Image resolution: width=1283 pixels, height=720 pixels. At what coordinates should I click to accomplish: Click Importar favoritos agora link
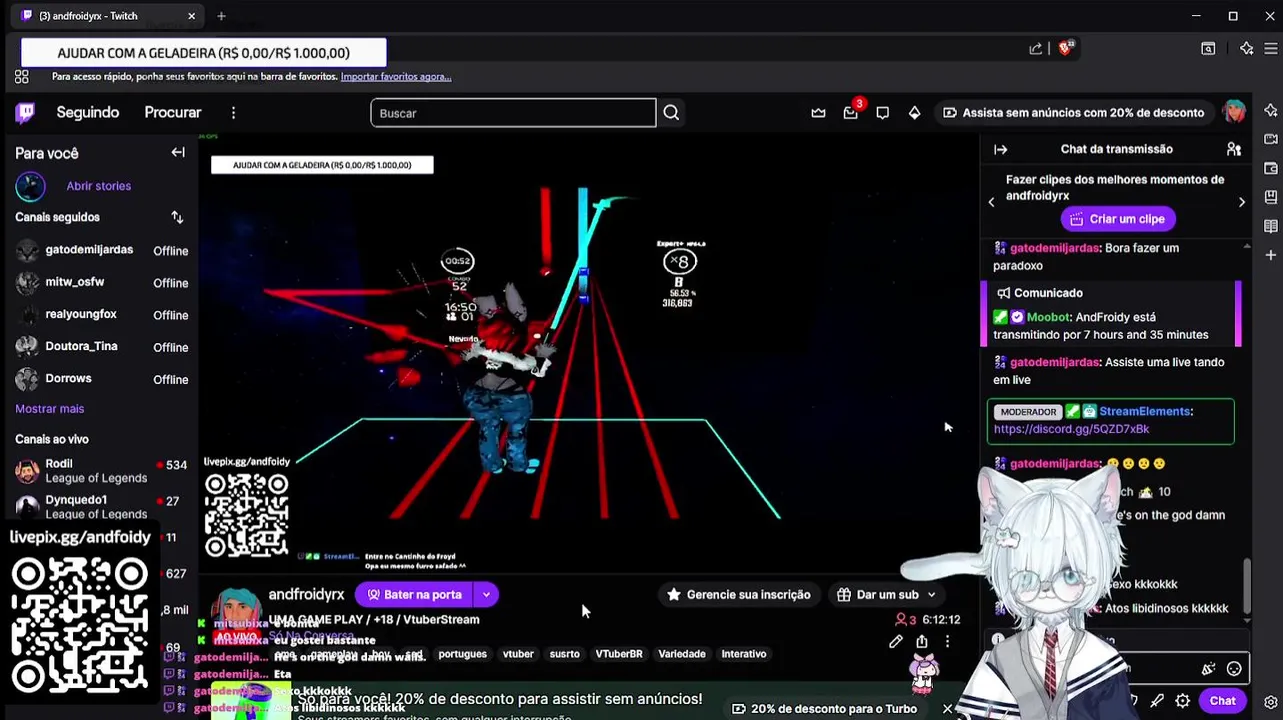click(x=396, y=77)
